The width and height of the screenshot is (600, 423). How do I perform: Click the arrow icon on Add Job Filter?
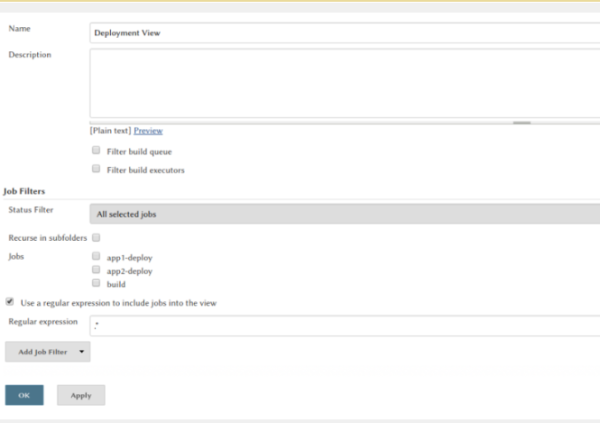click(81, 352)
